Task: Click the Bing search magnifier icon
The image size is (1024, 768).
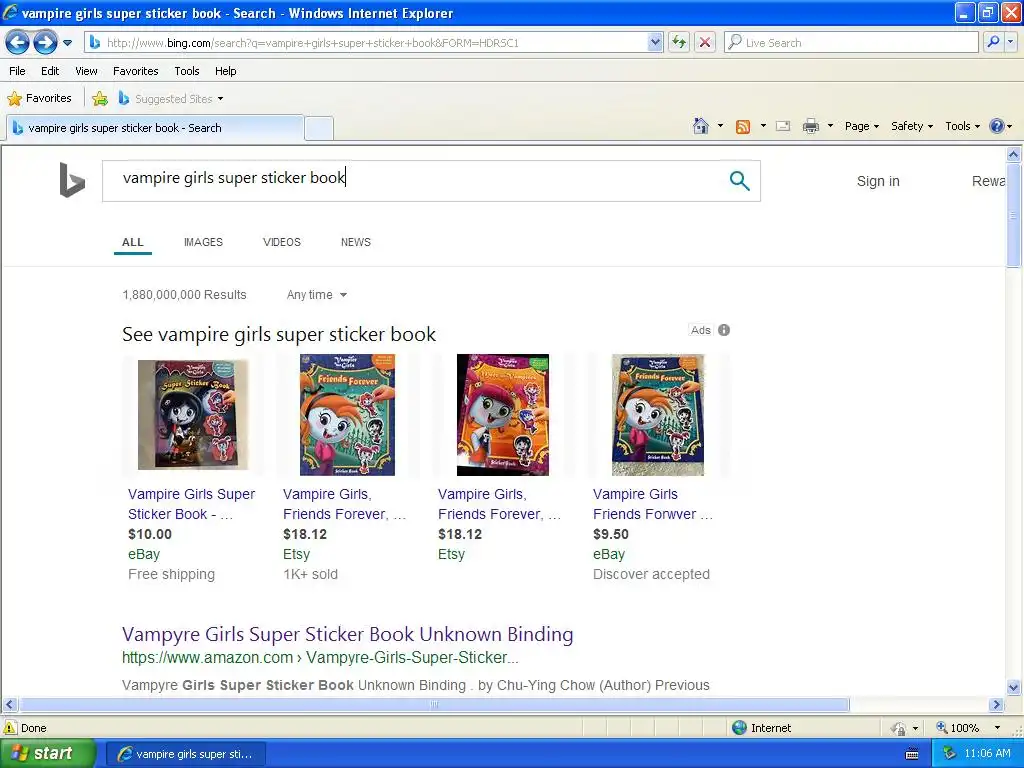Action: coord(739,180)
